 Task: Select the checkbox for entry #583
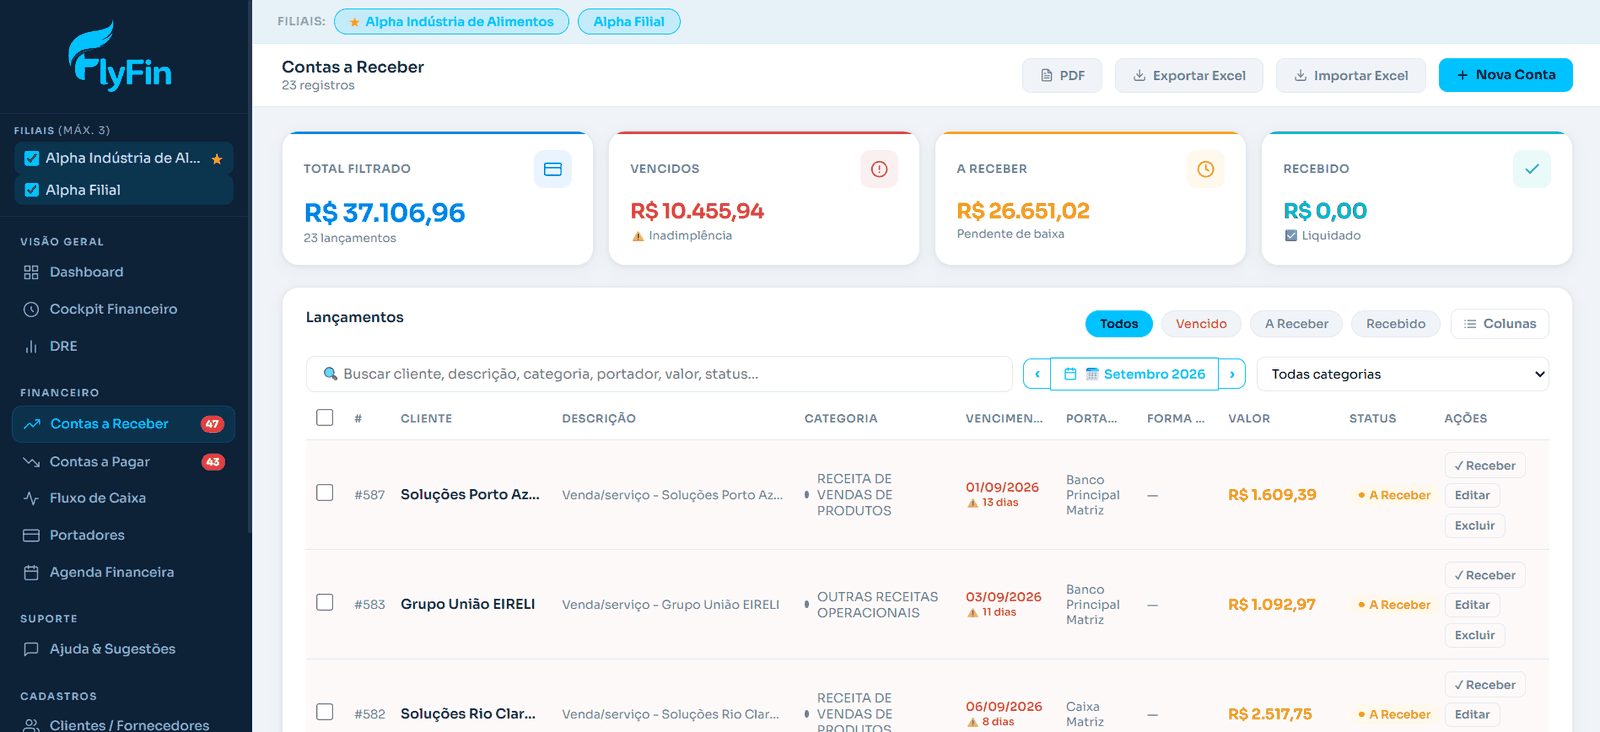pyautogui.click(x=325, y=602)
